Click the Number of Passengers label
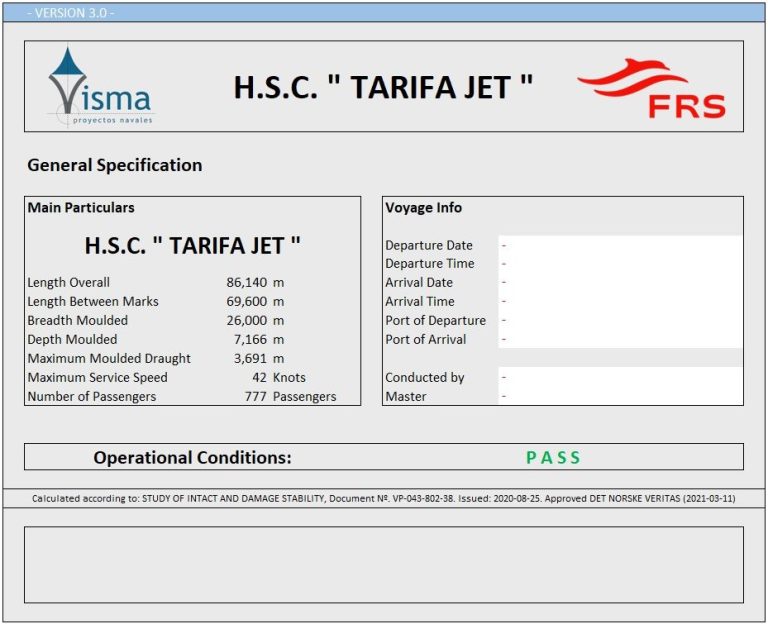Viewport: 768px width, 624px height. (92, 396)
